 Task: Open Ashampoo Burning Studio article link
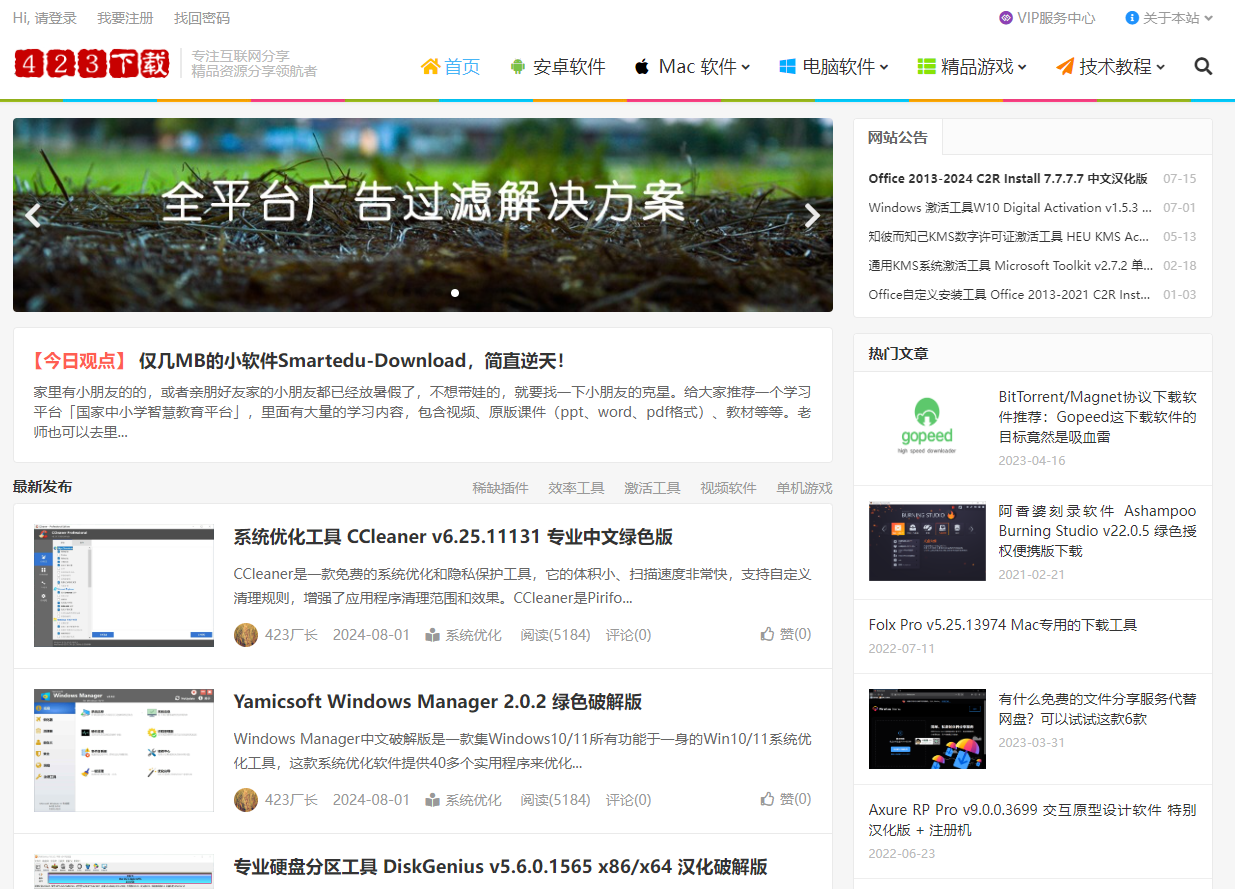point(1097,531)
